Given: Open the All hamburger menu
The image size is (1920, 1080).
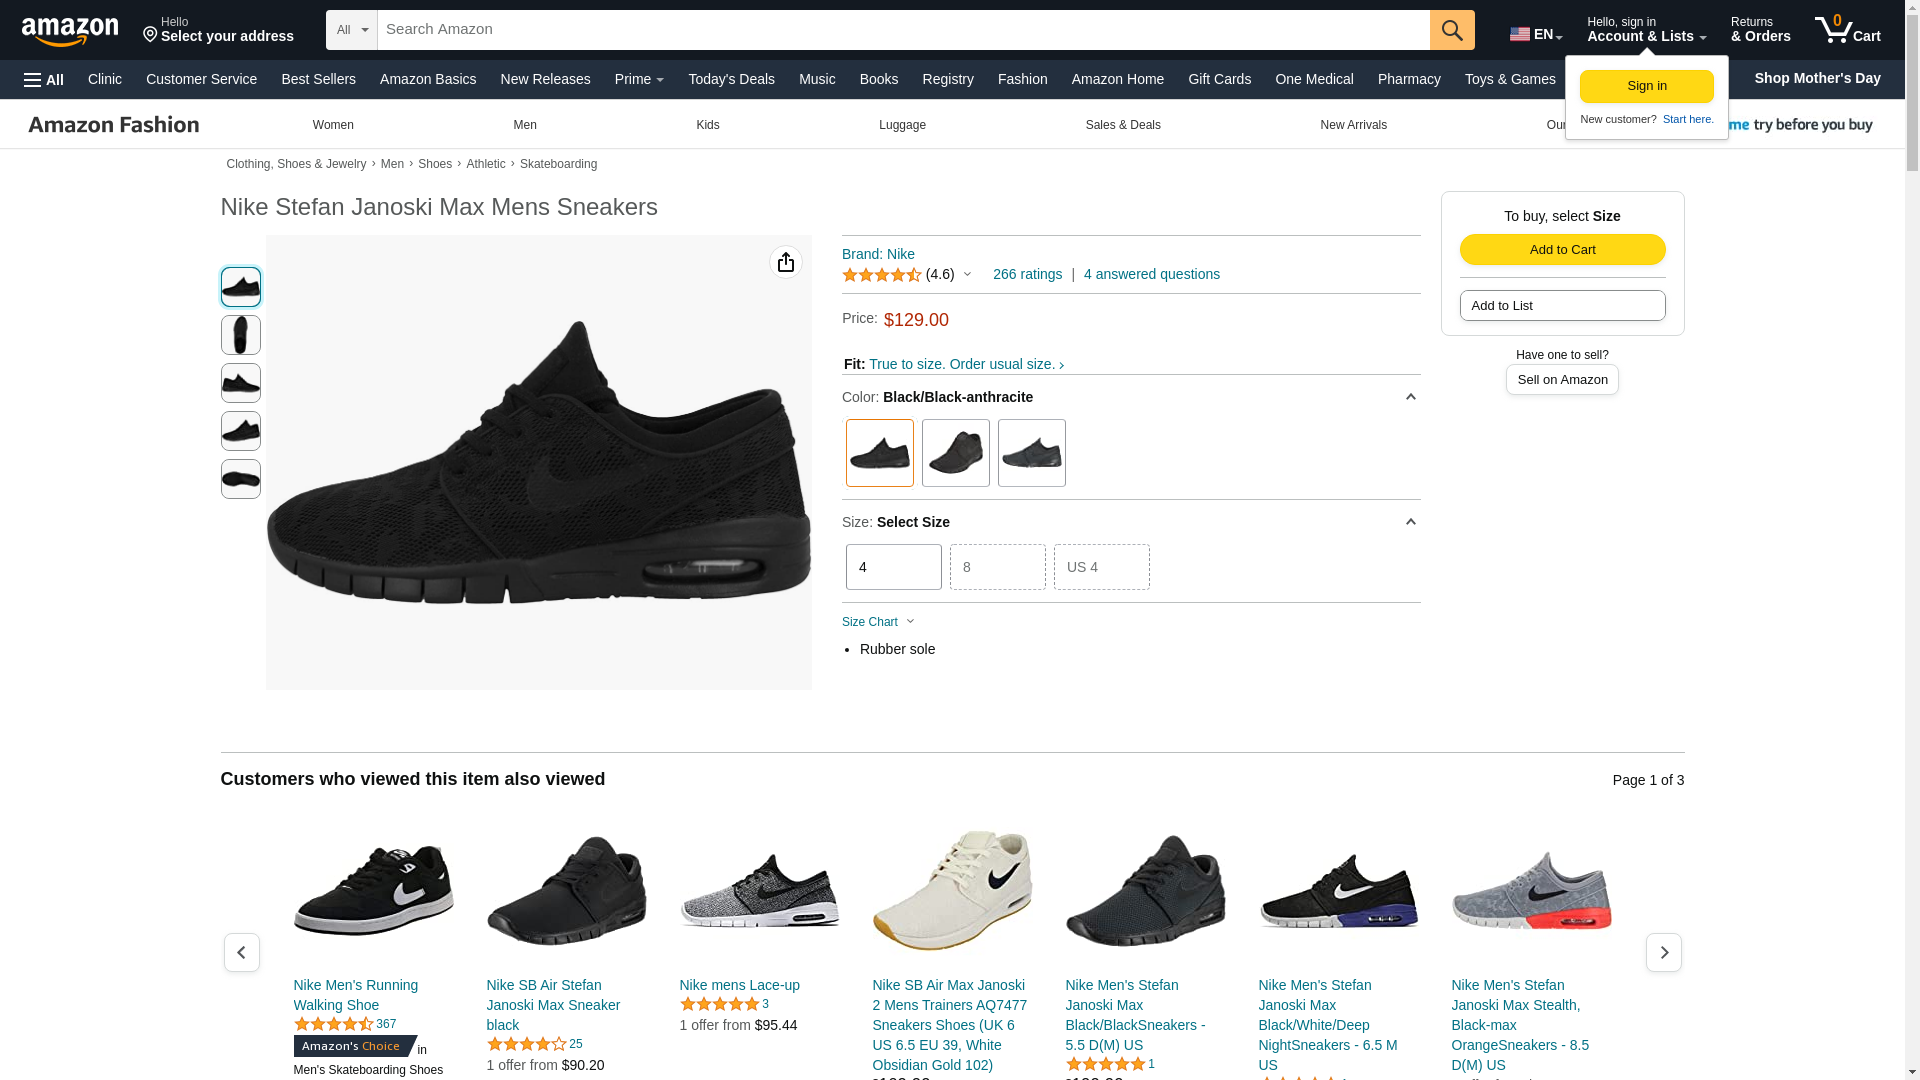Looking at the screenshot, I should tap(44, 80).
